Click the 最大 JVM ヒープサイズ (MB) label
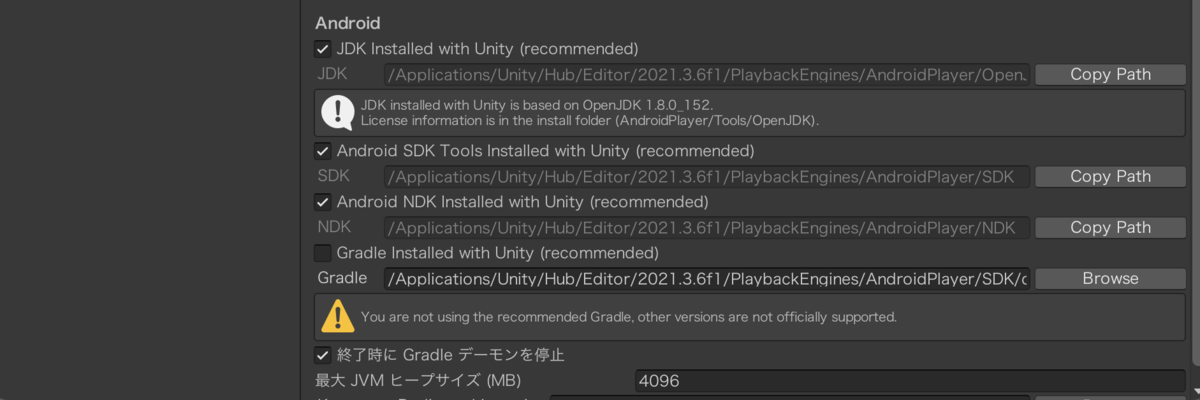The width and height of the screenshot is (1200, 400). tap(419, 381)
